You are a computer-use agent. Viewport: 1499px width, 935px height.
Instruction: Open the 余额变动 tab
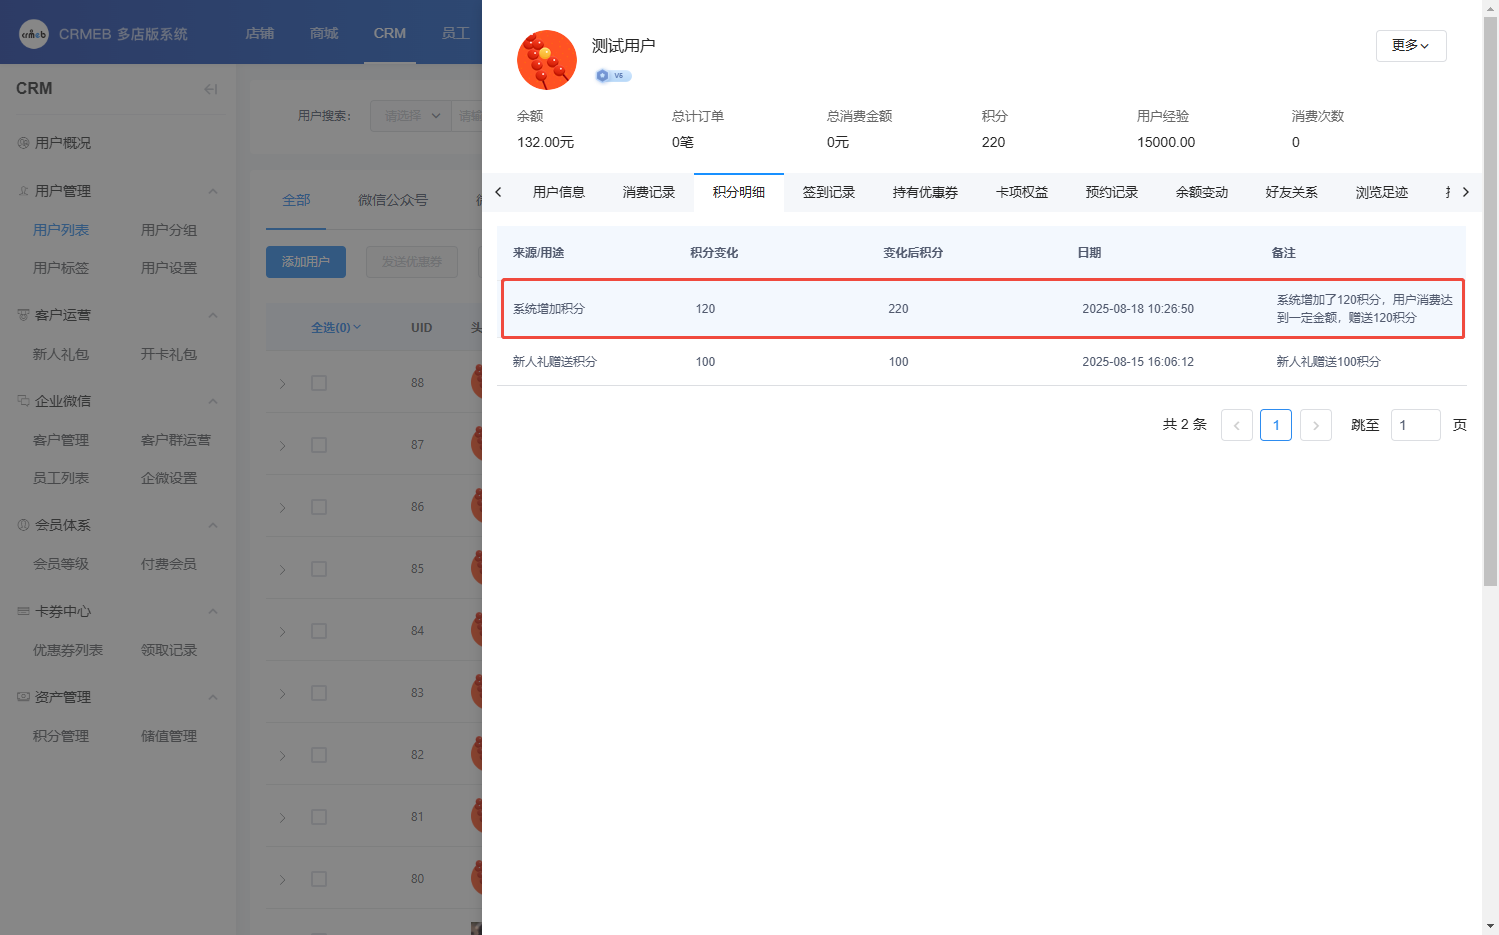(x=1201, y=192)
